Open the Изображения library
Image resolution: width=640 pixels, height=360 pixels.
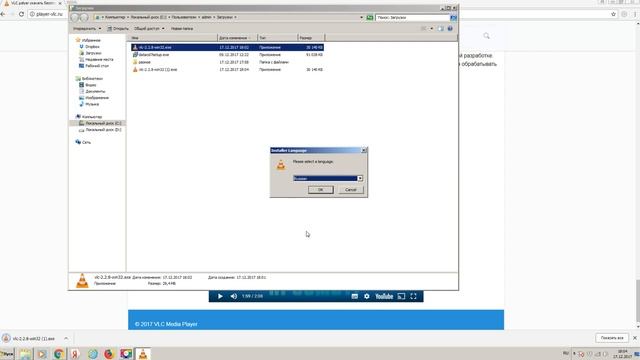click(x=94, y=98)
